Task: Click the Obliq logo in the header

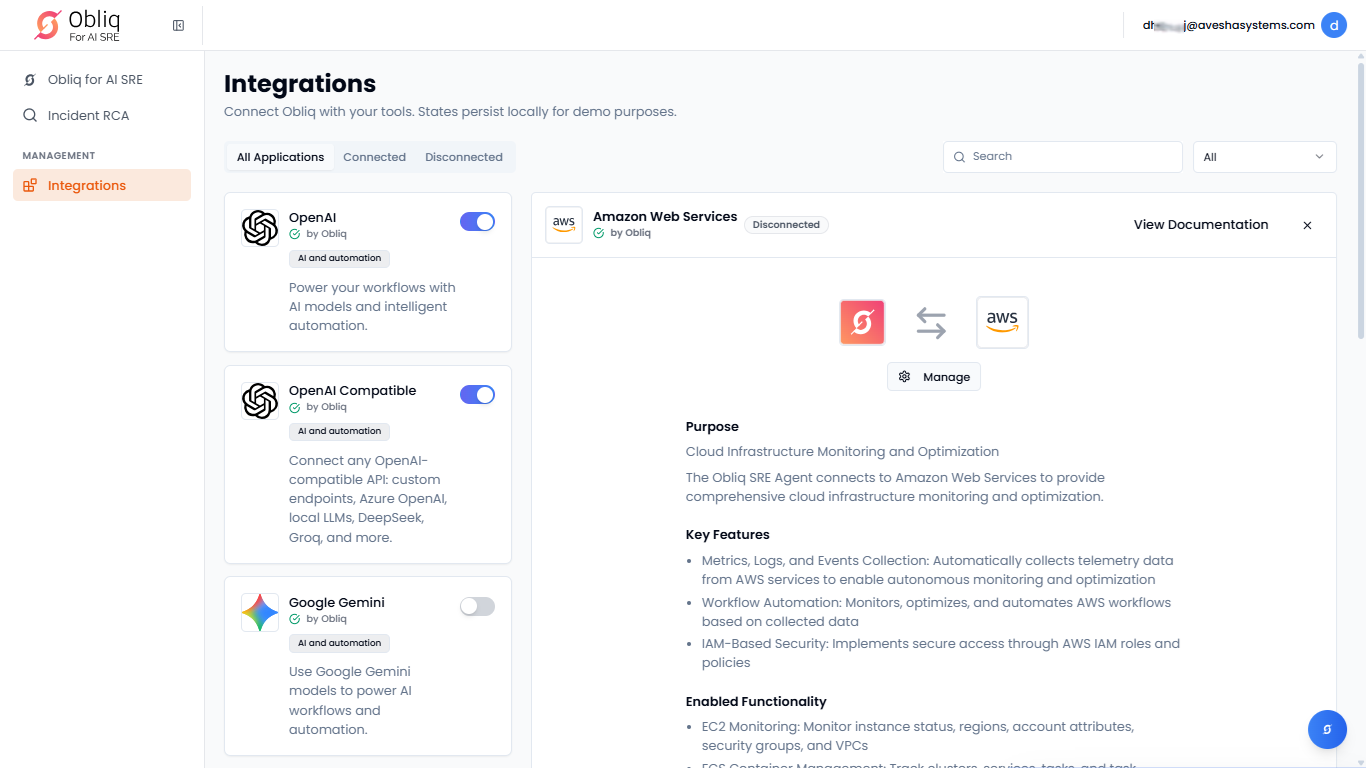Action: click(x=78, y=25)
